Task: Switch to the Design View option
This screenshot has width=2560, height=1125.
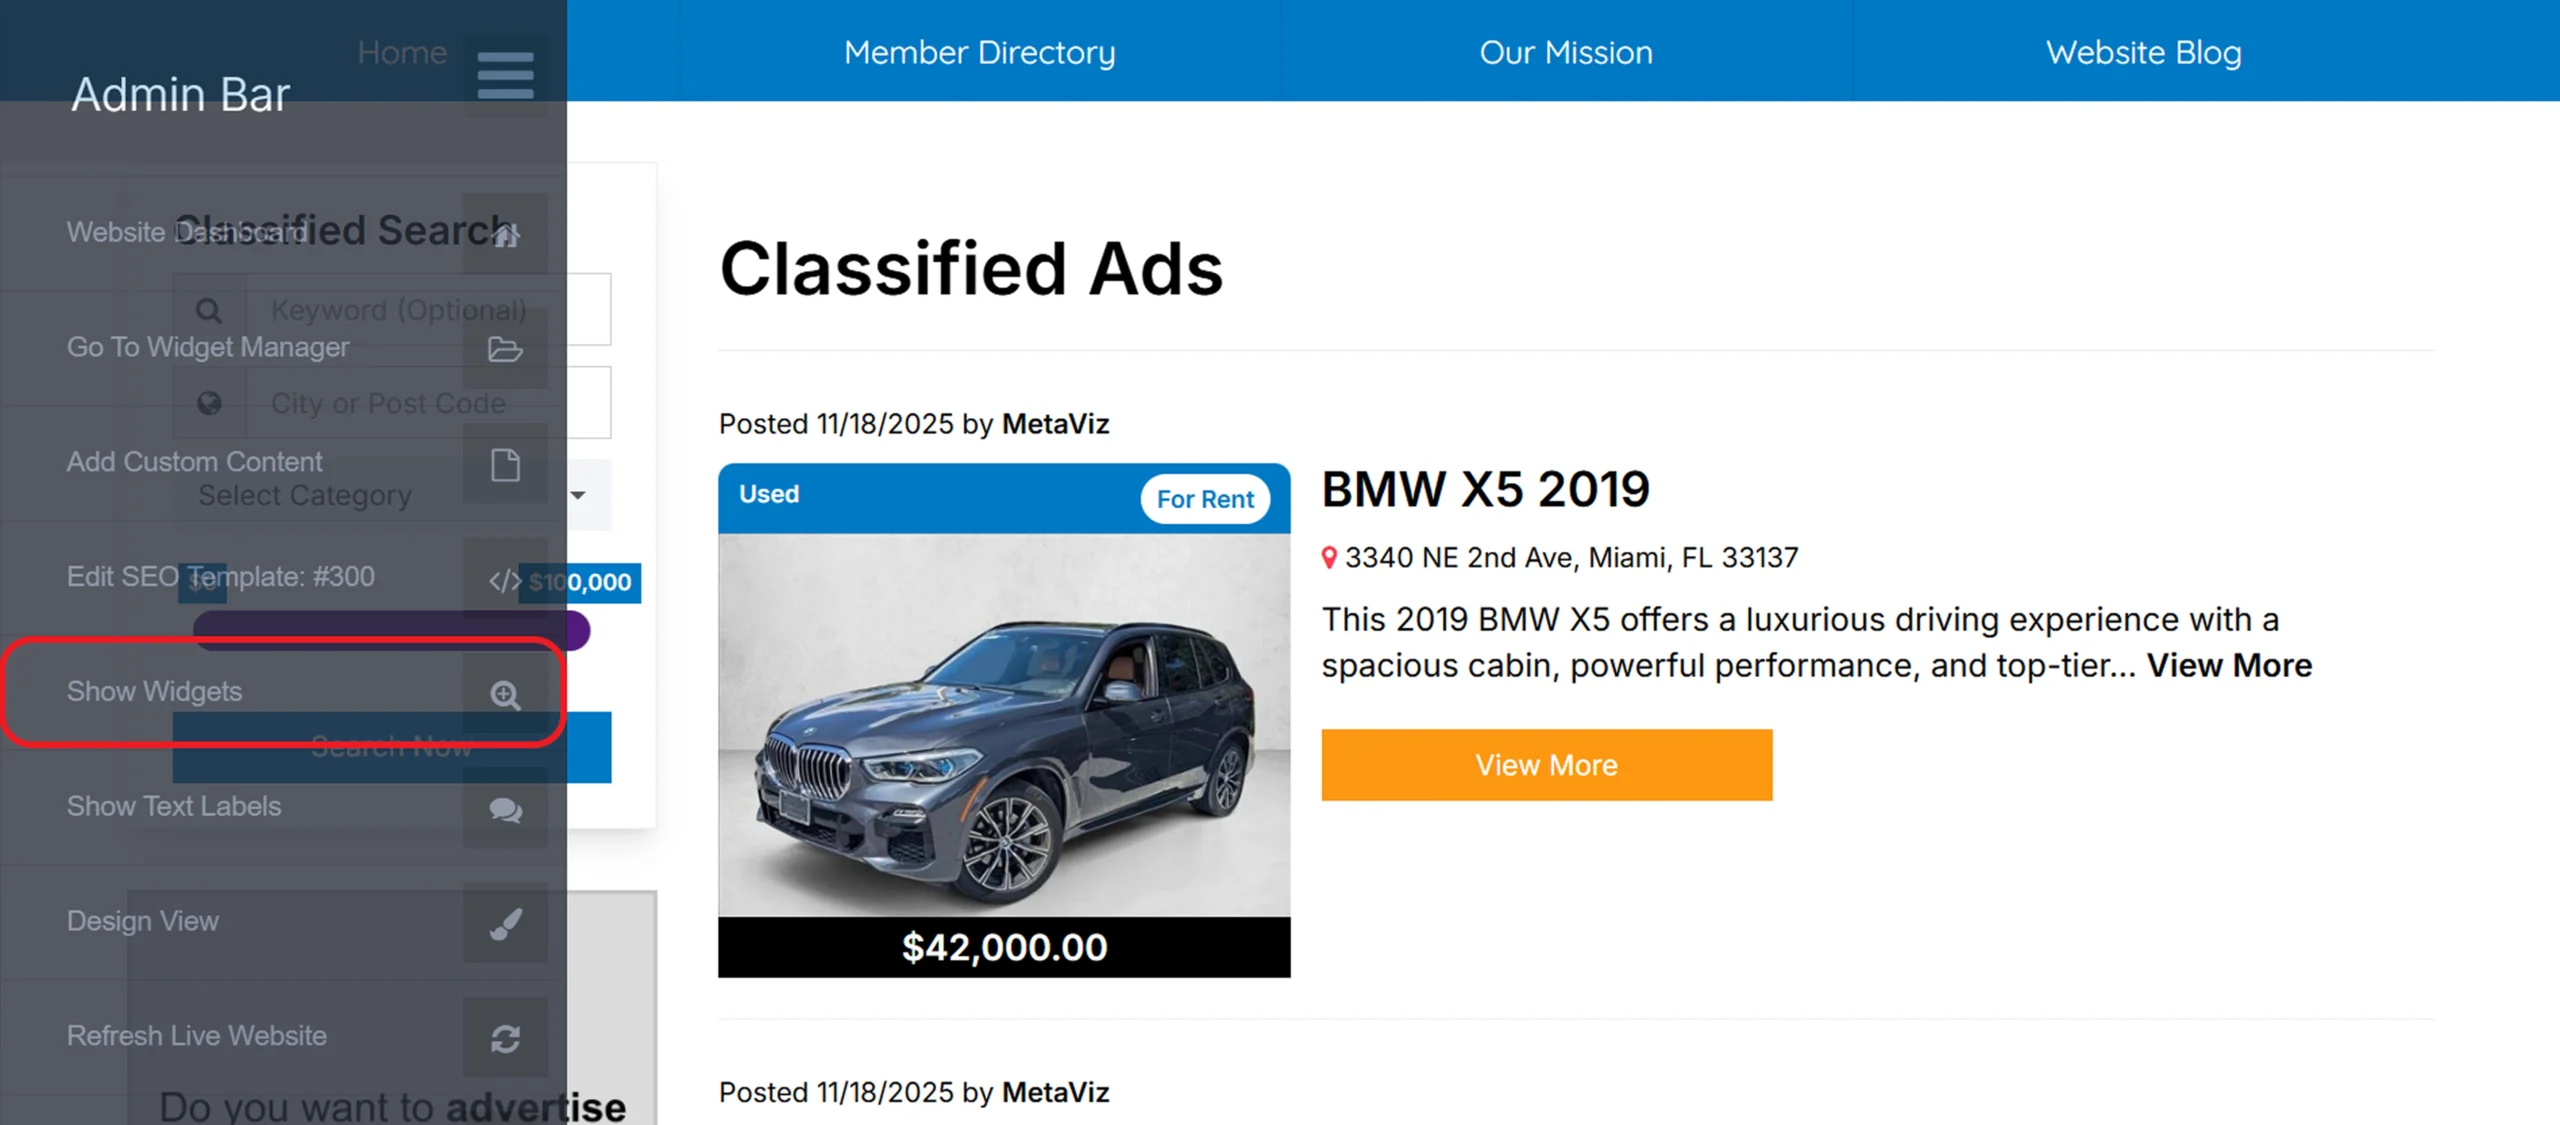Action: 143,921
